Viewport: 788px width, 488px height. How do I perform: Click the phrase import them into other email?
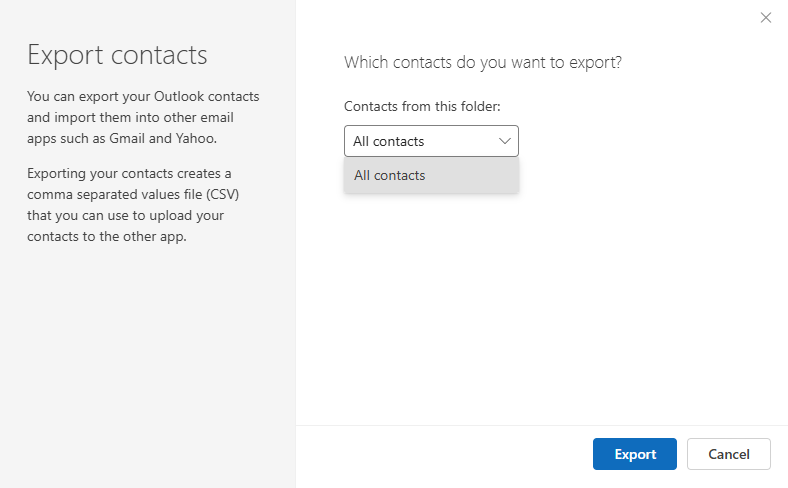click(143, 117)
